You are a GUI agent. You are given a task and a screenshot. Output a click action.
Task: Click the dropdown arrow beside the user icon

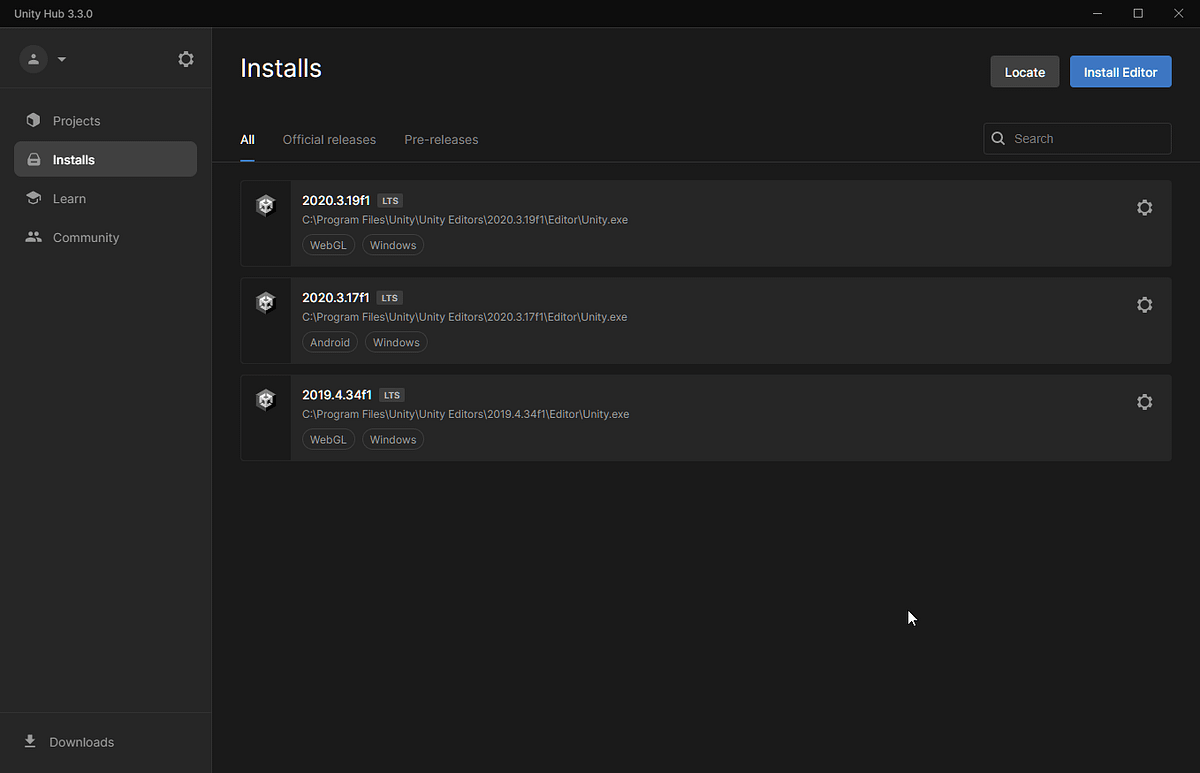(61, 59)
